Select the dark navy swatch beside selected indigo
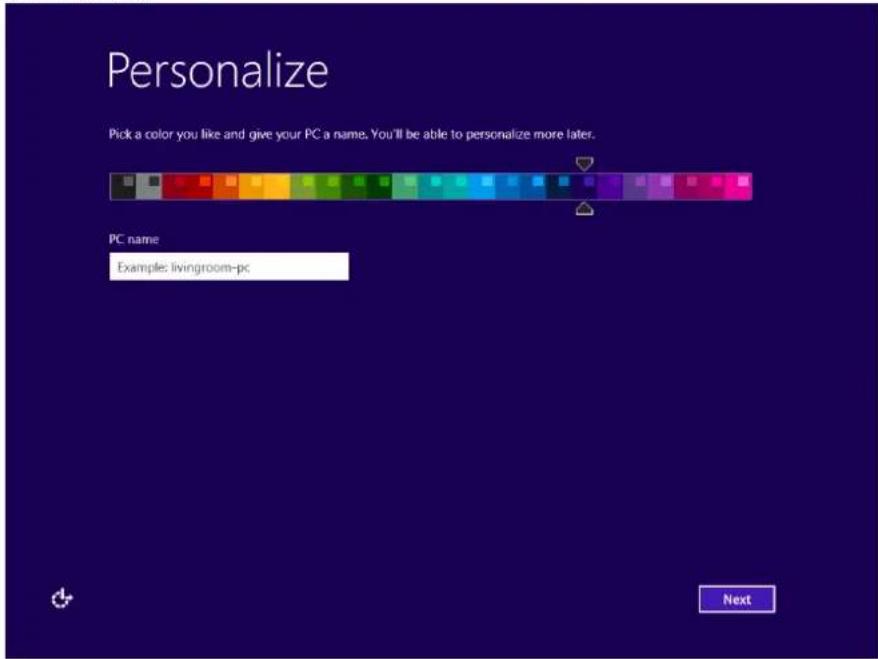Image resolution: width=878 pixels, height=659 pixels. point(559,186)
